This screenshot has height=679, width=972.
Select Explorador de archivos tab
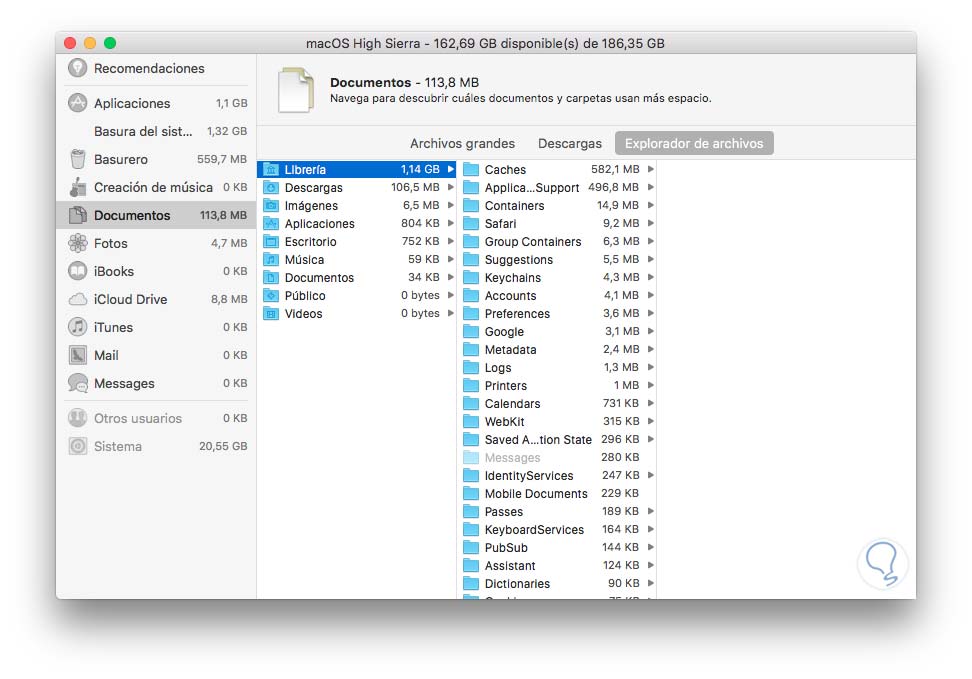click(694, 143)
